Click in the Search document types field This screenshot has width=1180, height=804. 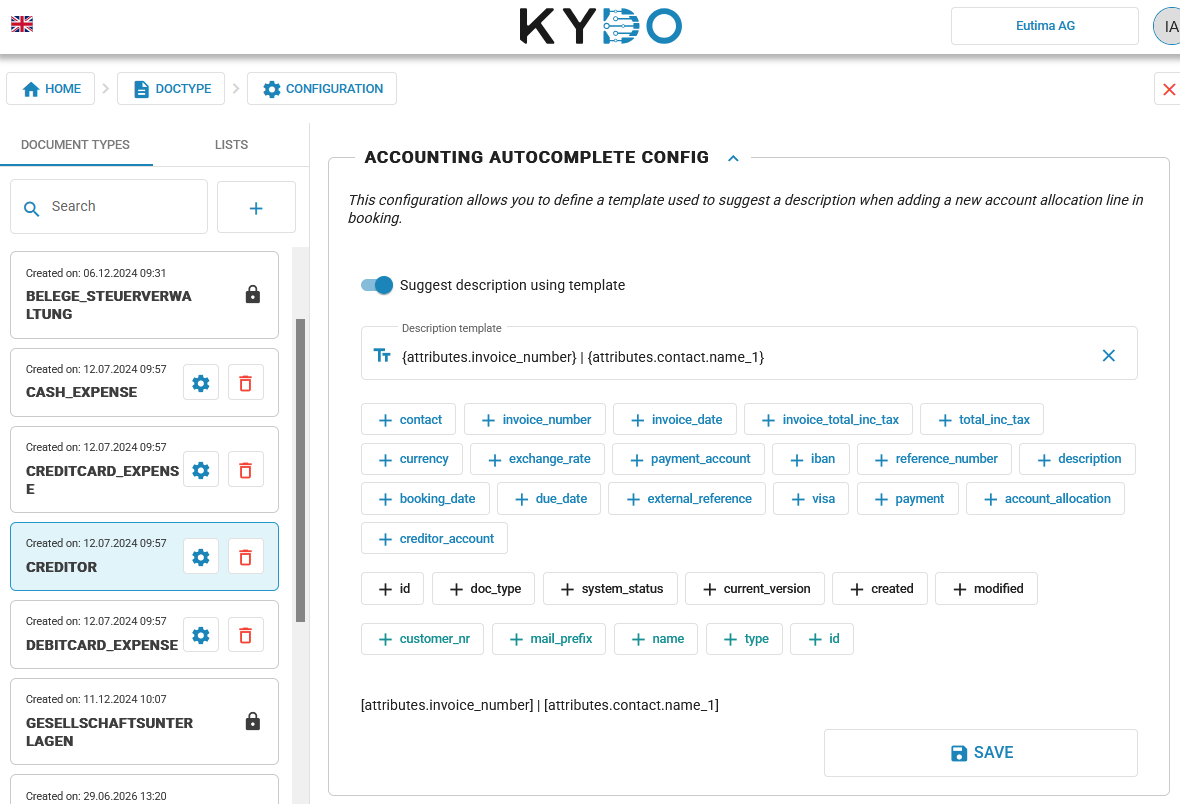109,206
